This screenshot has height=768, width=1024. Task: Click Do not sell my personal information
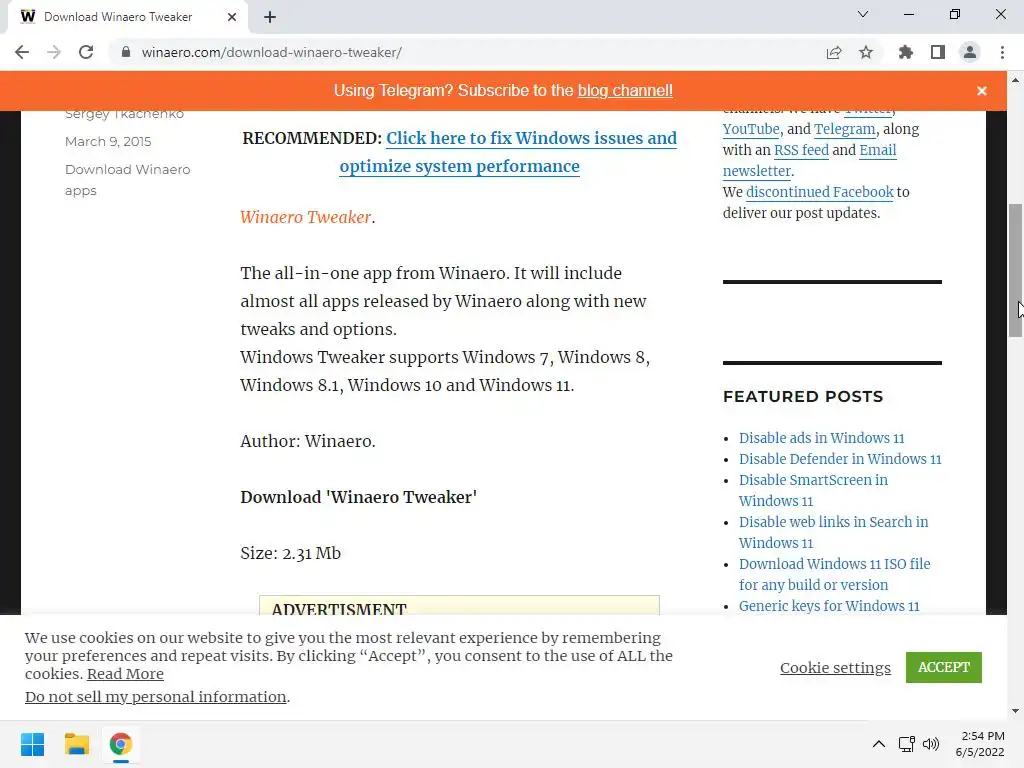pos(155,697)
